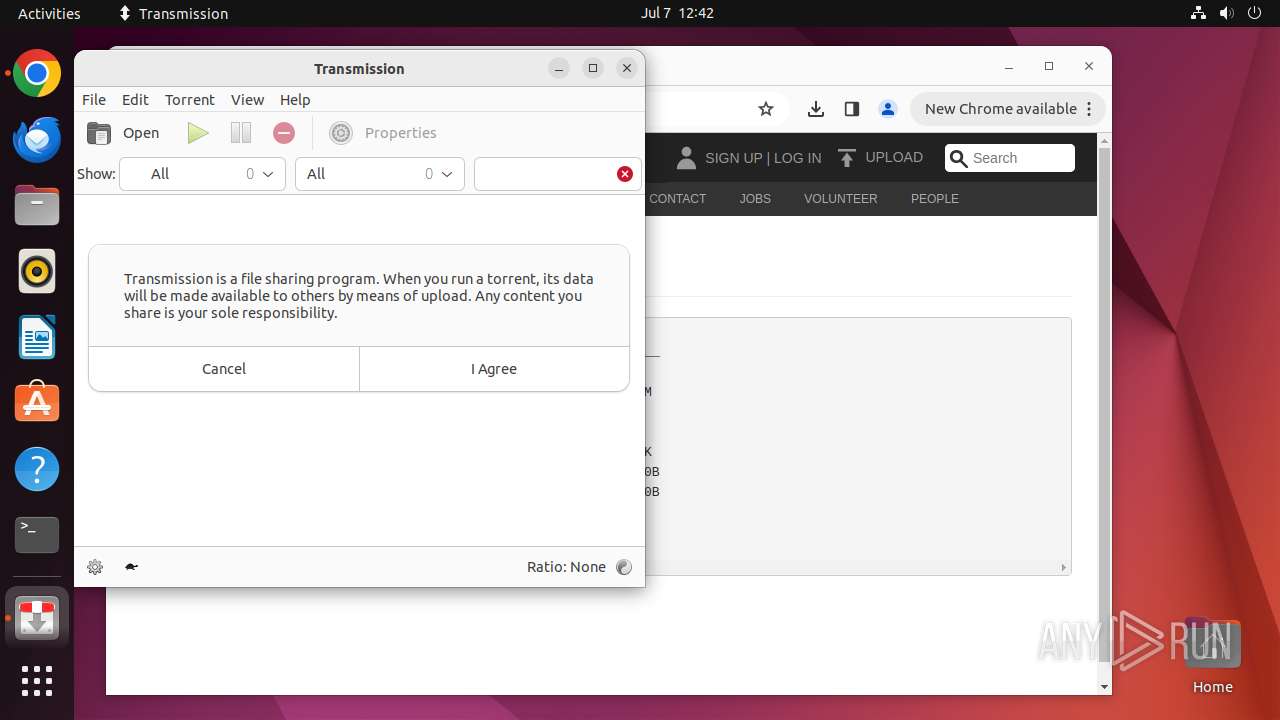
Task: Click the torrent filter text field
Action: click(x=557, y=174)
